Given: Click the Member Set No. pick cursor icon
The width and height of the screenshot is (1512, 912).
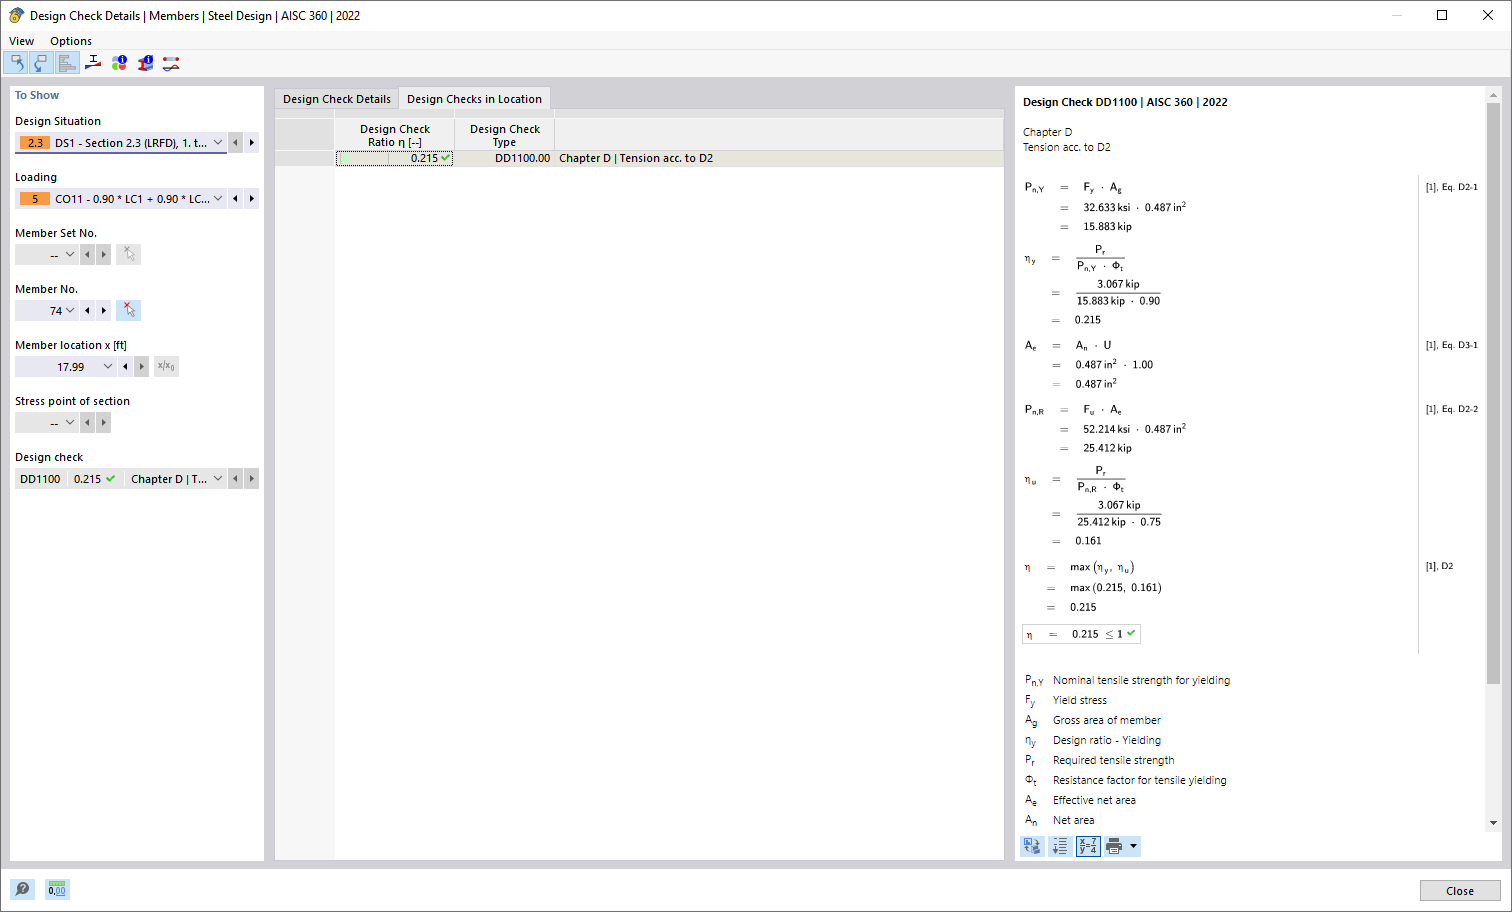Looking at the screenshot, I should coord(128,255).
